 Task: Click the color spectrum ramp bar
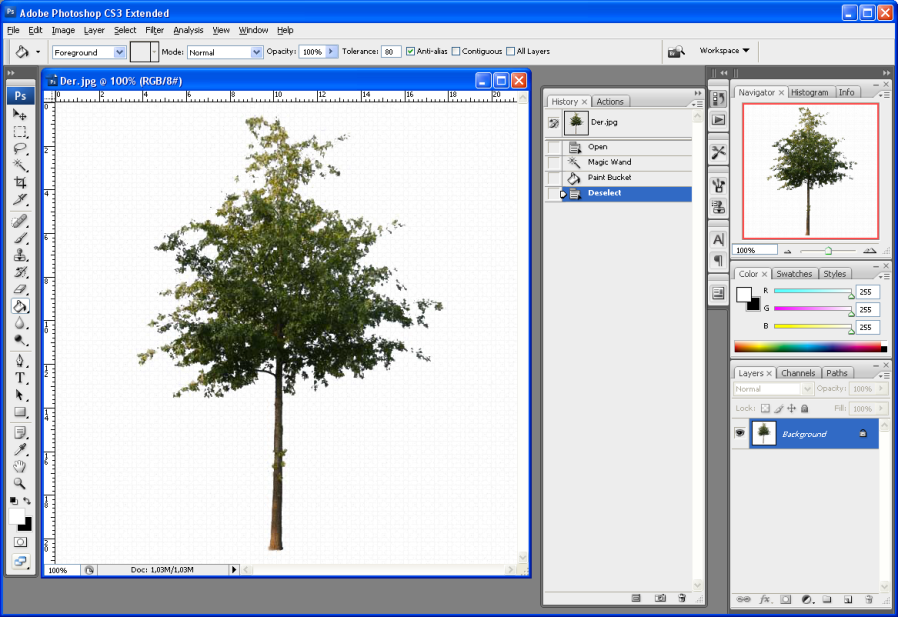tap(809, 347)
